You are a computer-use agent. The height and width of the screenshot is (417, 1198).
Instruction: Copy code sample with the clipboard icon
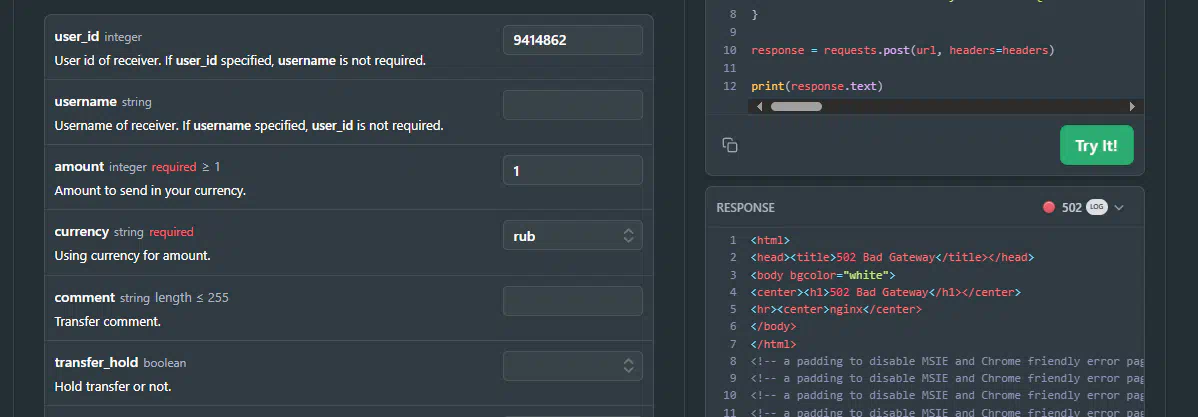pos(730,145)
